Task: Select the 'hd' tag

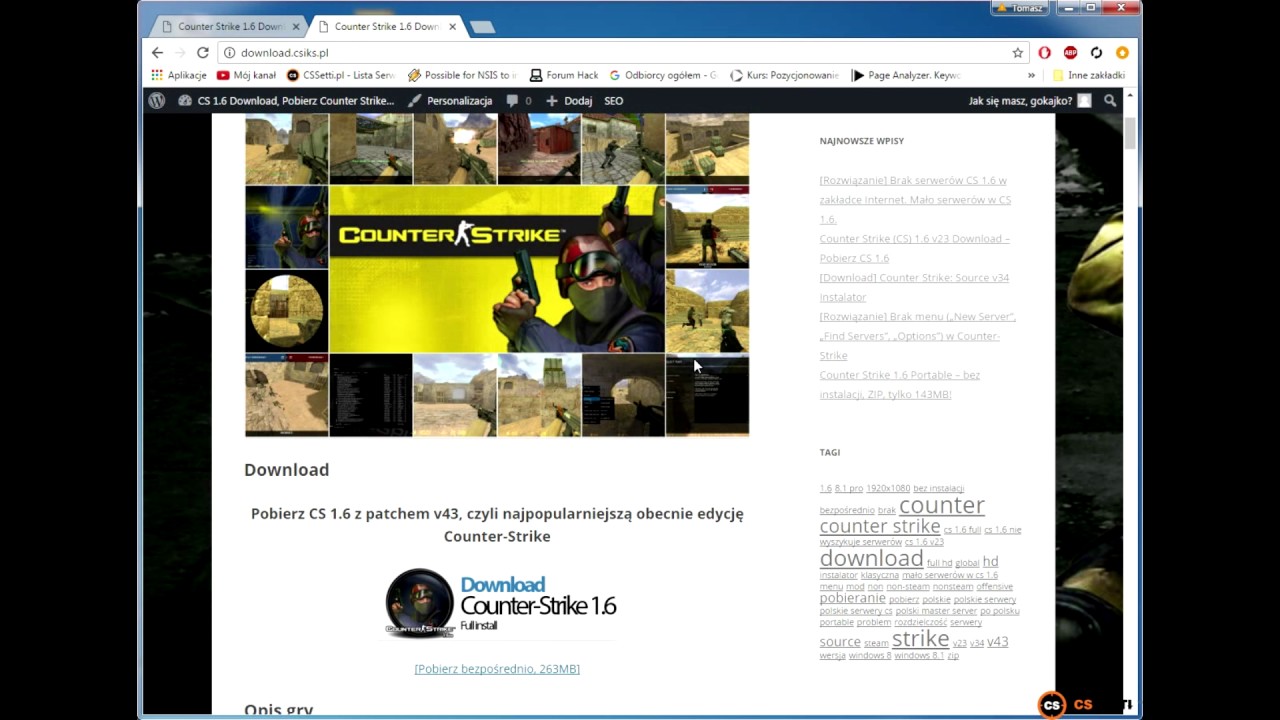Action: point(990,562)
